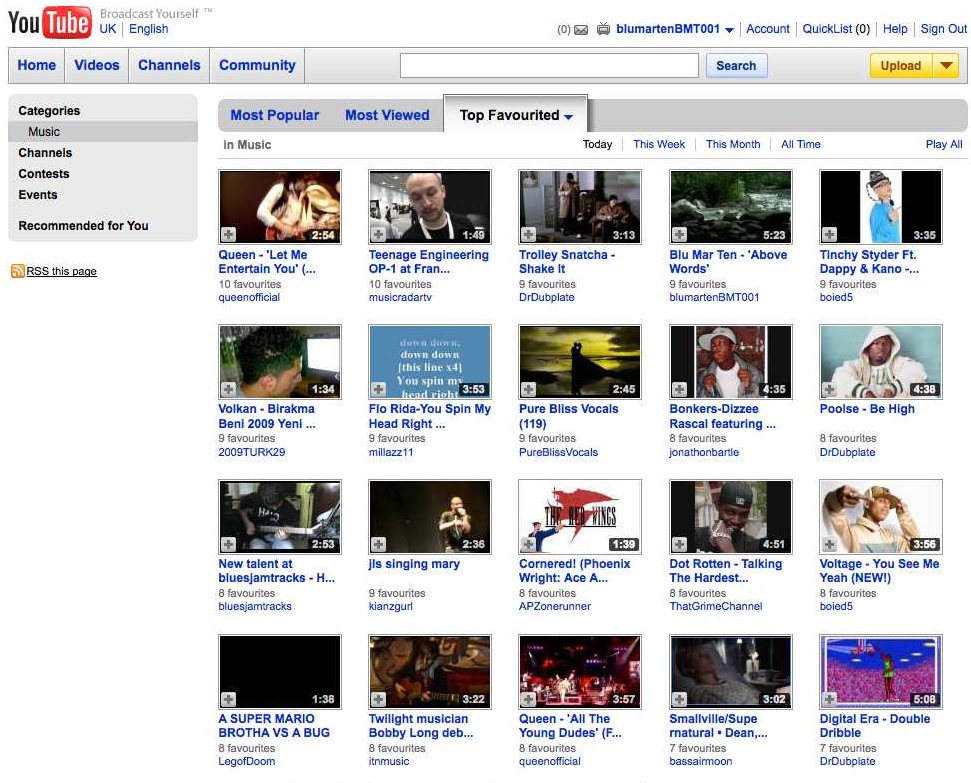The width and height of the screenshot is (971, 783).
Task: Add Teenage Engineering OP-1 video to QuickList
Action: coord(378,234)
